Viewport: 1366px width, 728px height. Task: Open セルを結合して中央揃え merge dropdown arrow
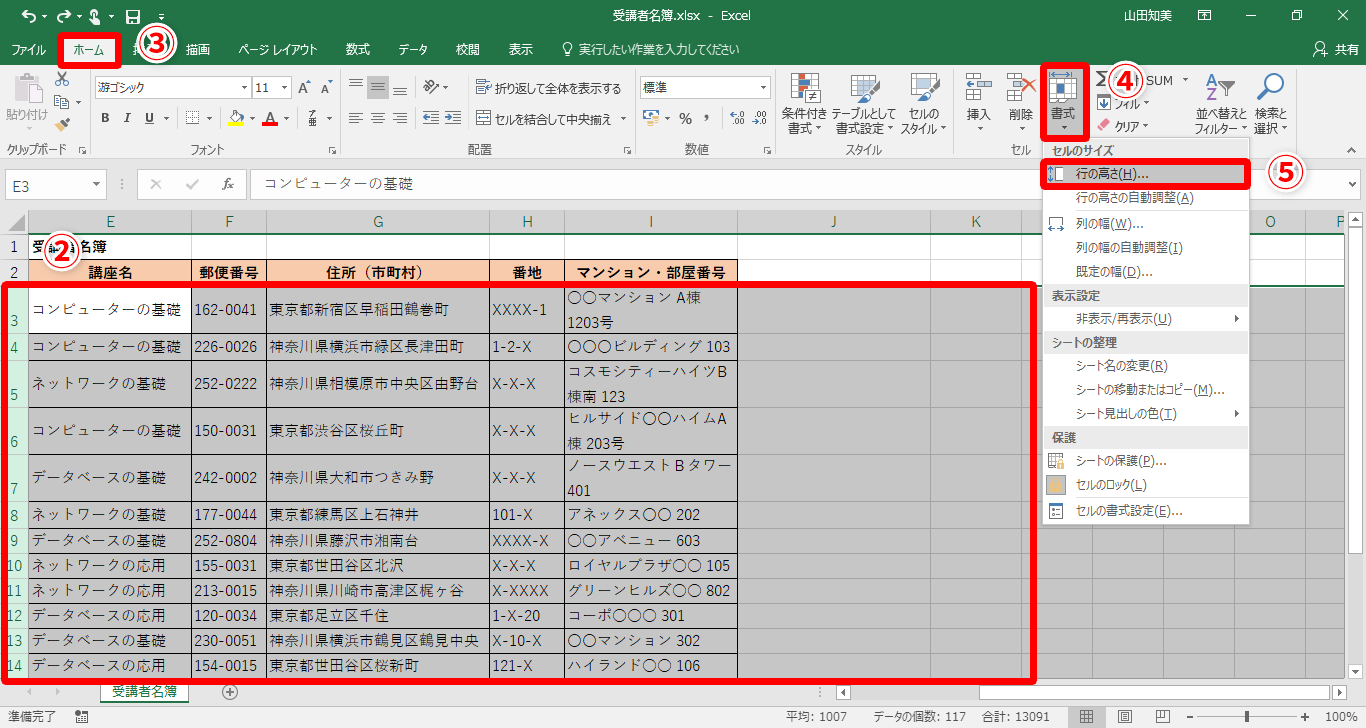[x=623, y=119]
